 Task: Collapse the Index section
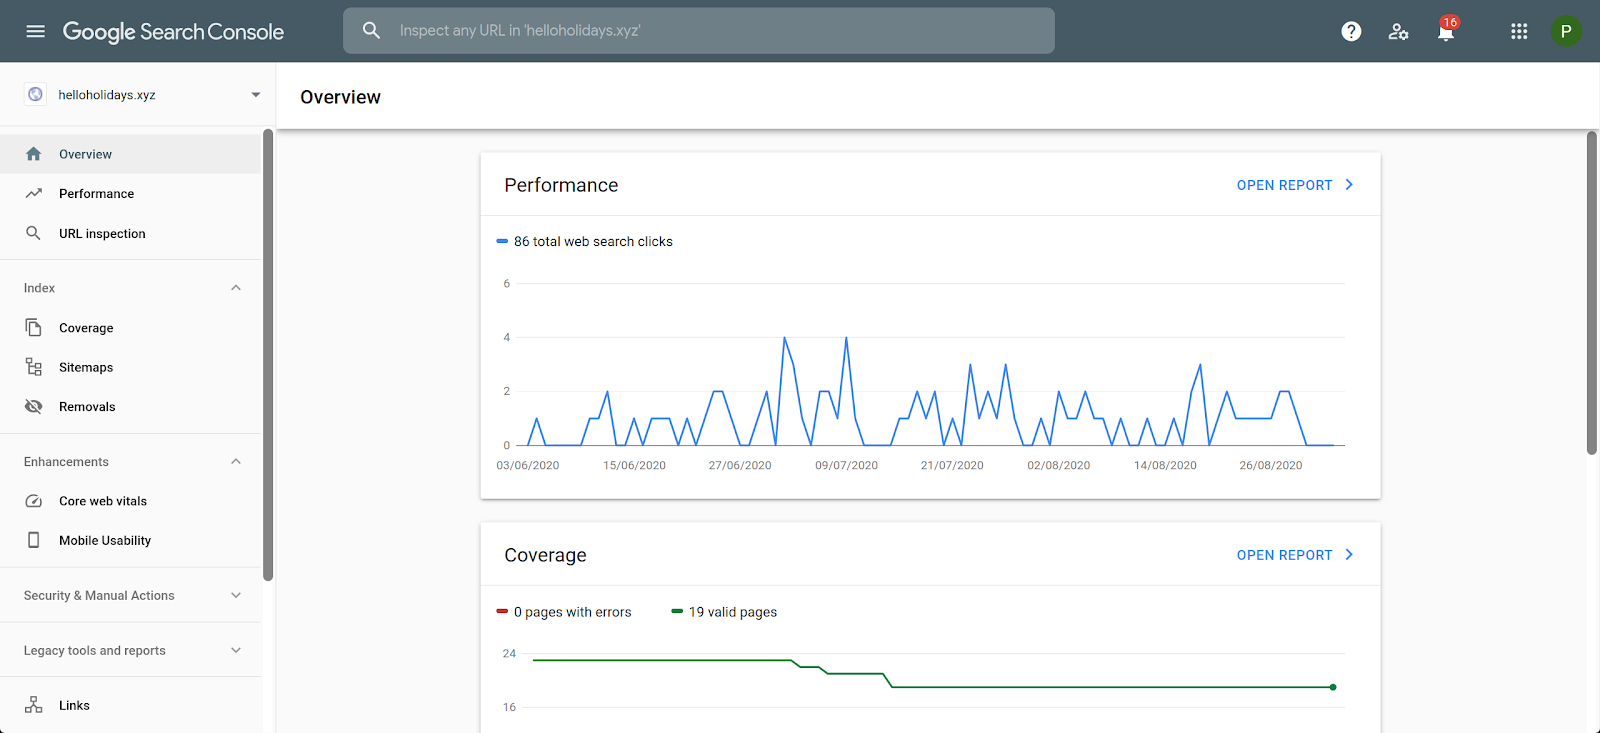coord(236,288)
